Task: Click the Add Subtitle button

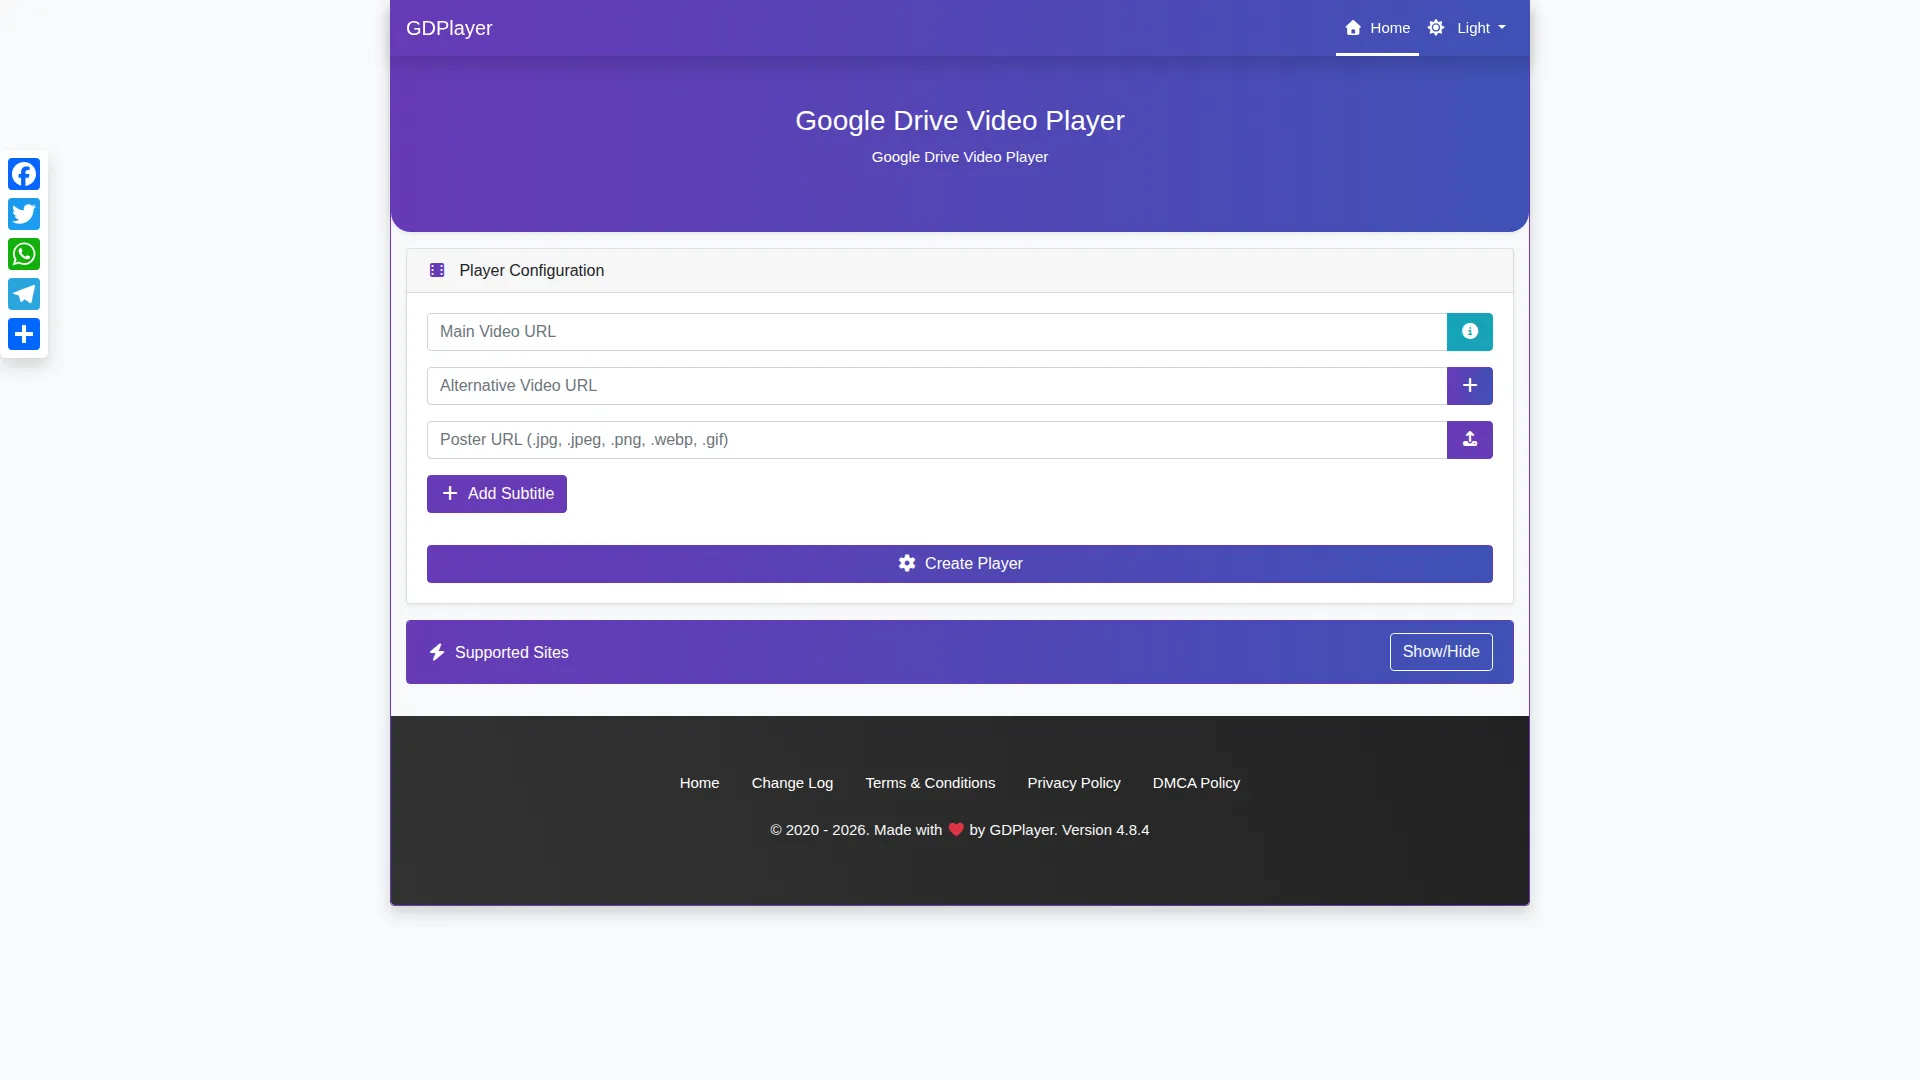Action: tap(497, 494)
